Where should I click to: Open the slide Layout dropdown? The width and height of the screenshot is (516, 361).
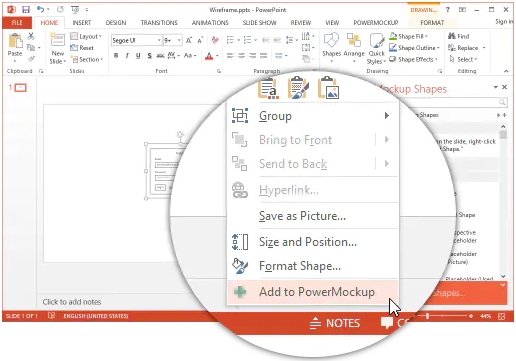point(86,36)
